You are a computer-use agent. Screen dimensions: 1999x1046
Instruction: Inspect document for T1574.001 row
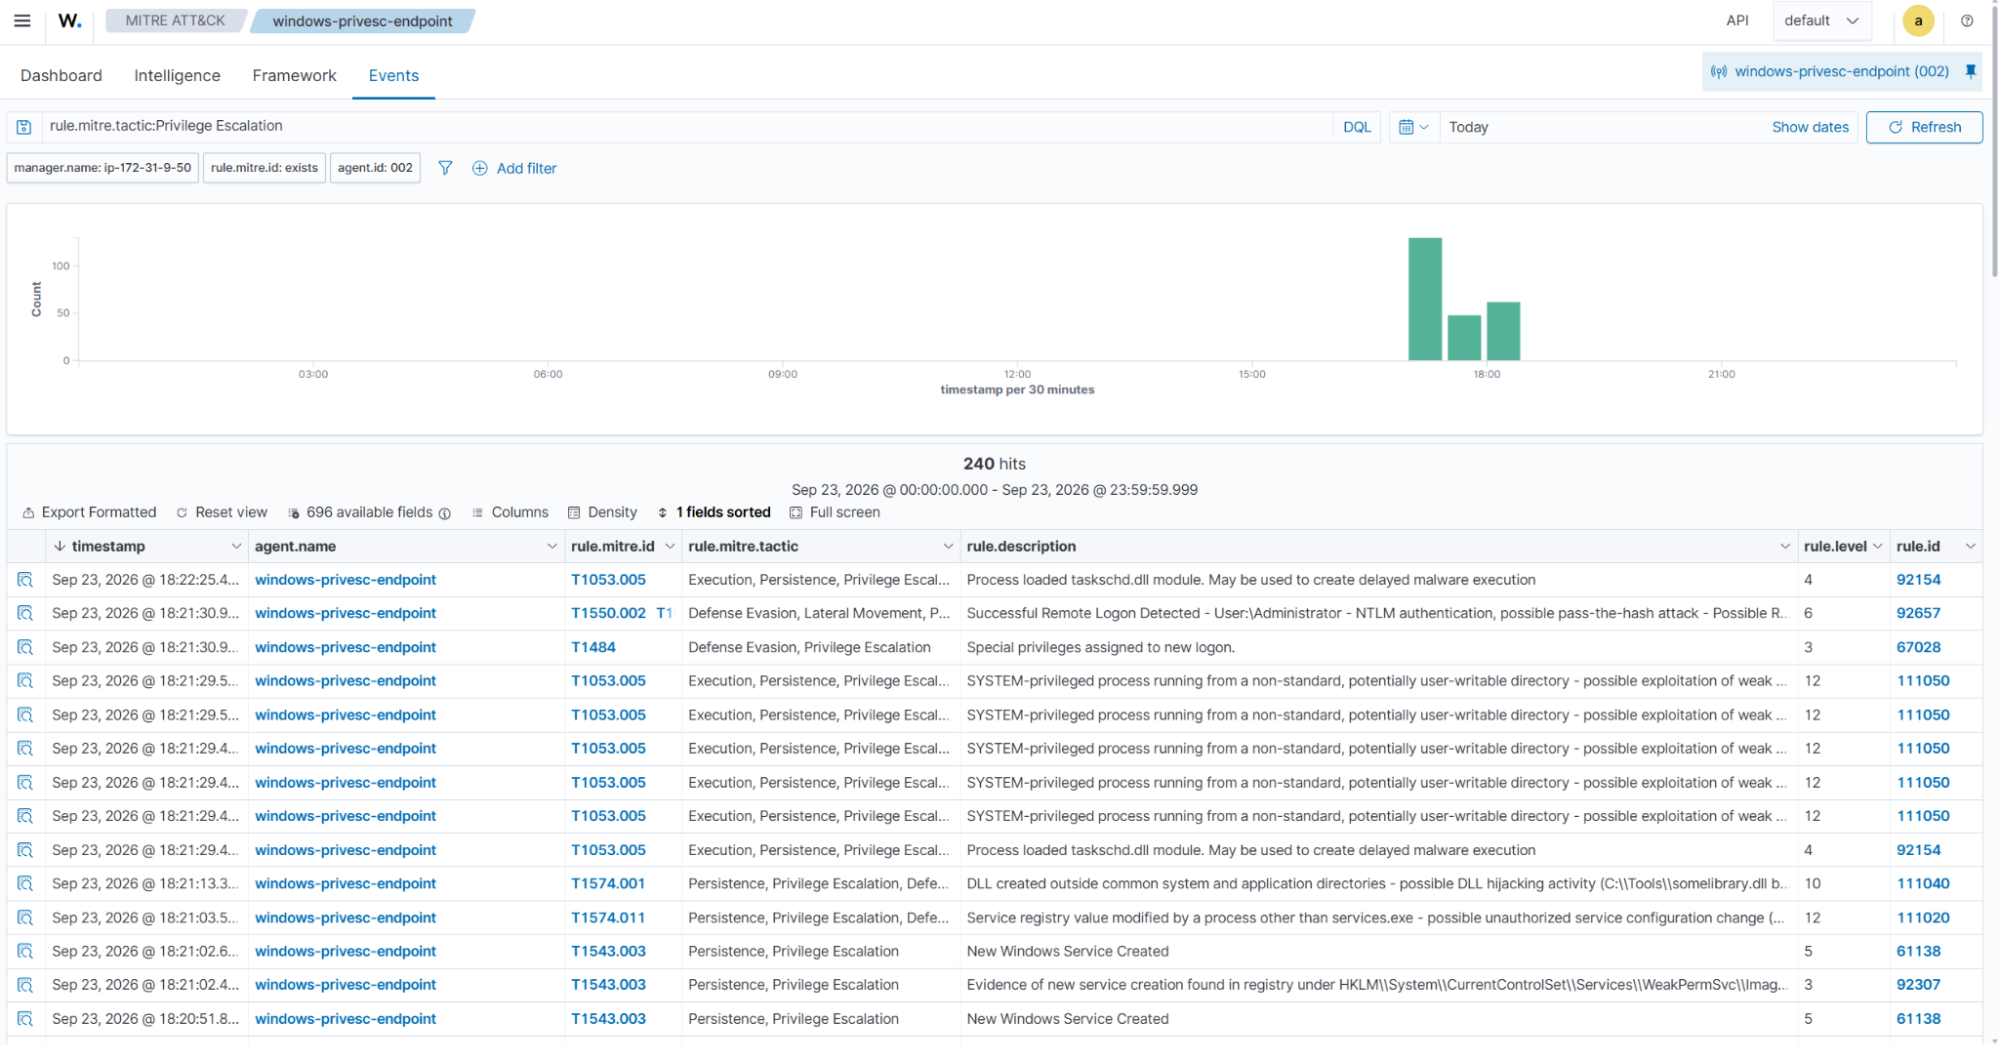25,884
